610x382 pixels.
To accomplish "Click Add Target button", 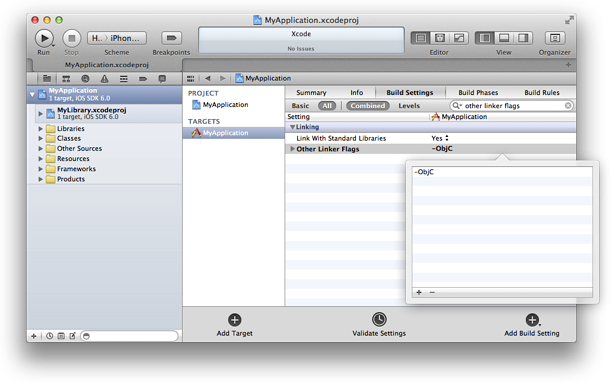I will click(235, 325).
